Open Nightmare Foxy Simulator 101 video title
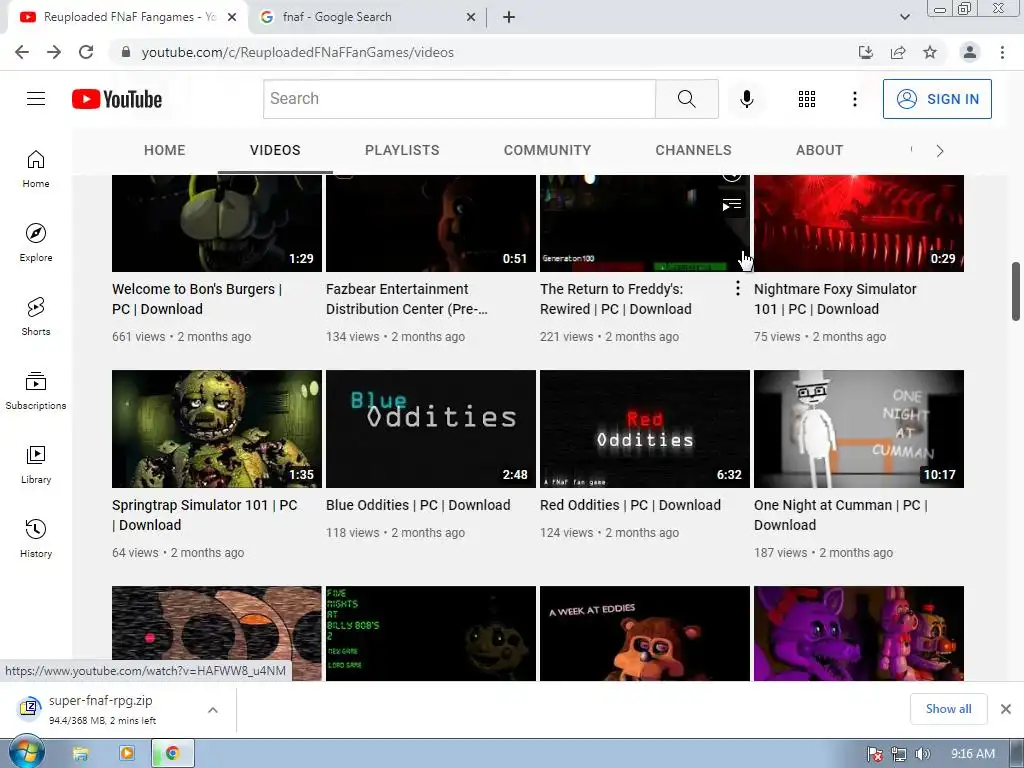 pos(835,298)
